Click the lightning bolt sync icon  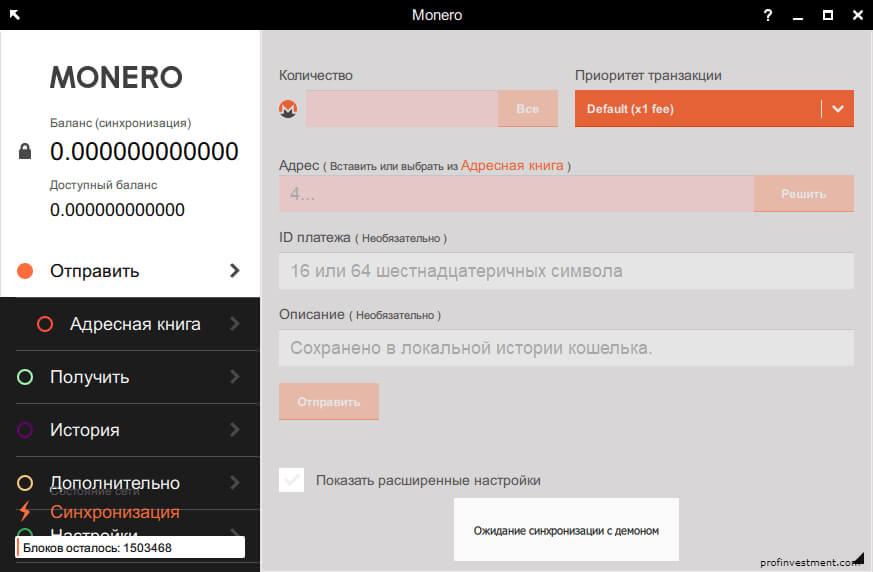point(24,511)
